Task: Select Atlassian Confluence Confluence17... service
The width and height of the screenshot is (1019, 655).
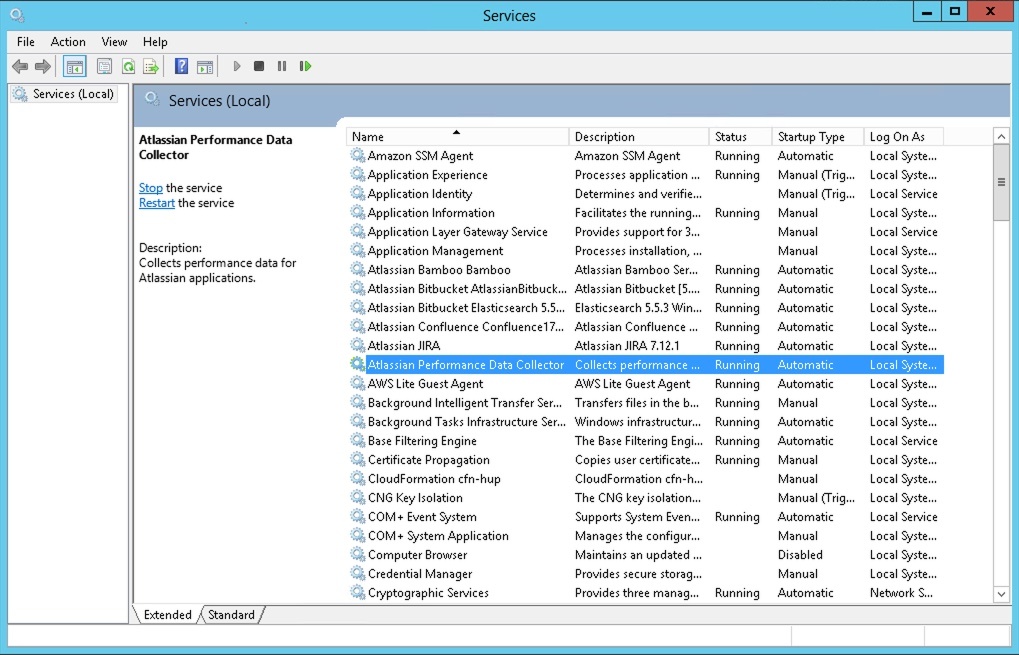Action: coord(646,326)
